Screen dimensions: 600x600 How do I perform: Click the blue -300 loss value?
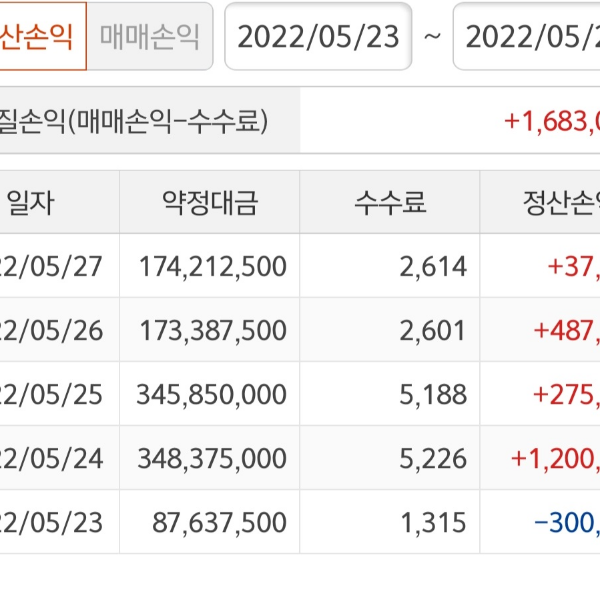pos(566,522)
